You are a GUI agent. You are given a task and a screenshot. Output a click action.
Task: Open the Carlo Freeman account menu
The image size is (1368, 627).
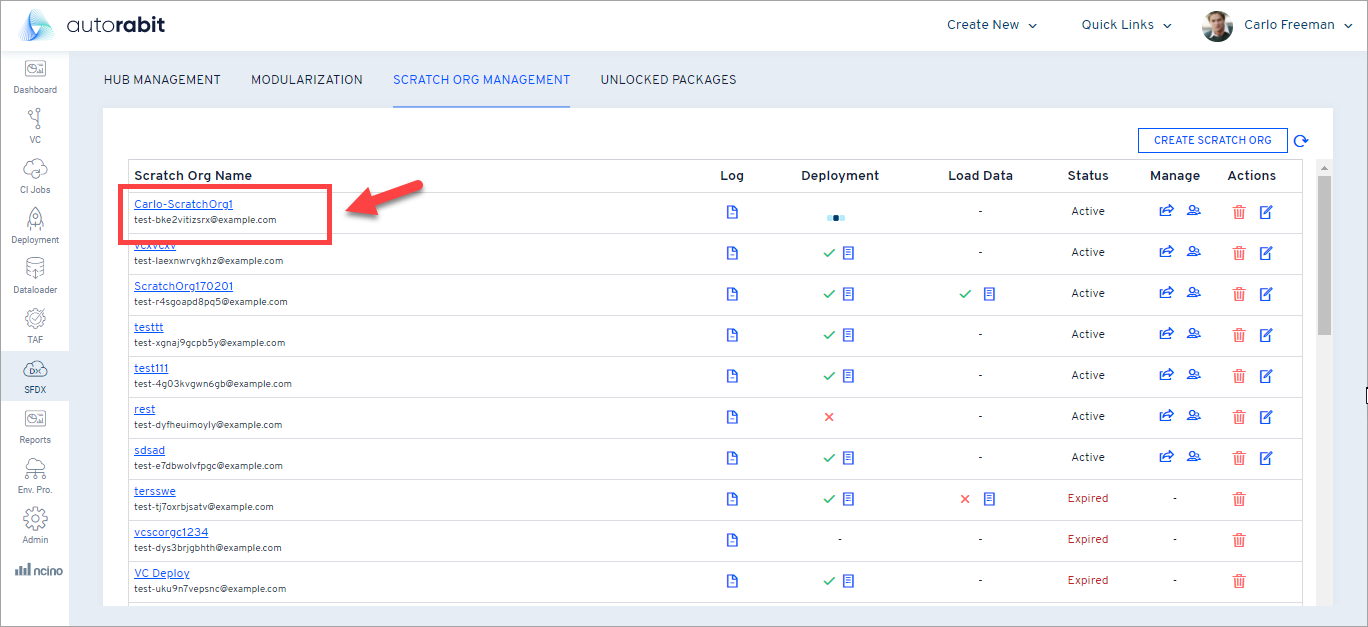(x=1278, y=24)
